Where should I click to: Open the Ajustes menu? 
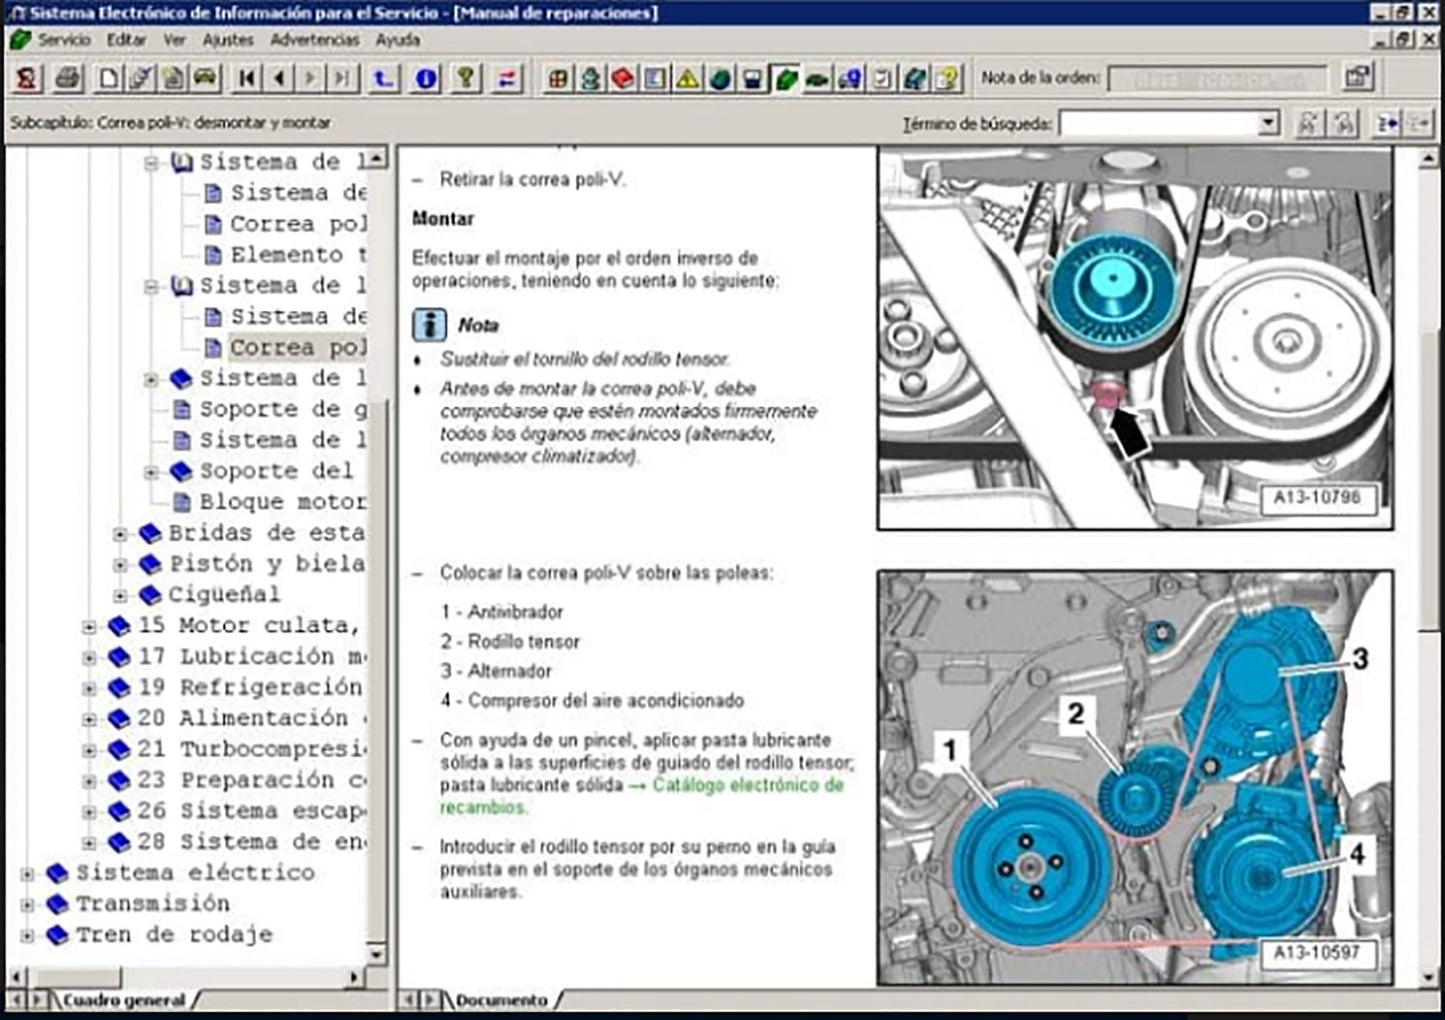(x=227, y=40)
